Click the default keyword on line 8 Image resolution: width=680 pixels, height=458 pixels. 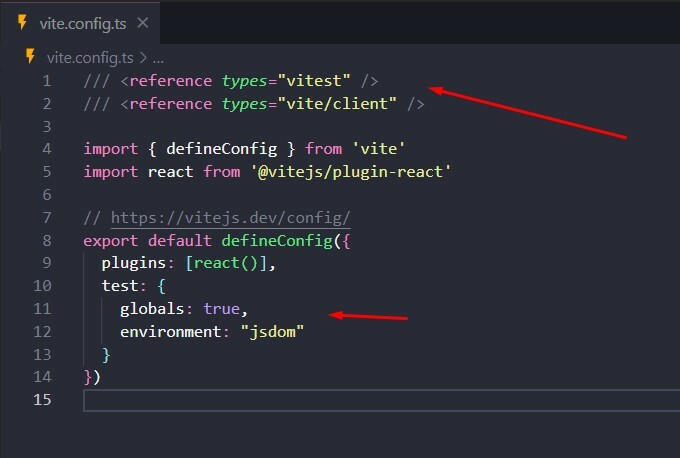coord(180,241)
